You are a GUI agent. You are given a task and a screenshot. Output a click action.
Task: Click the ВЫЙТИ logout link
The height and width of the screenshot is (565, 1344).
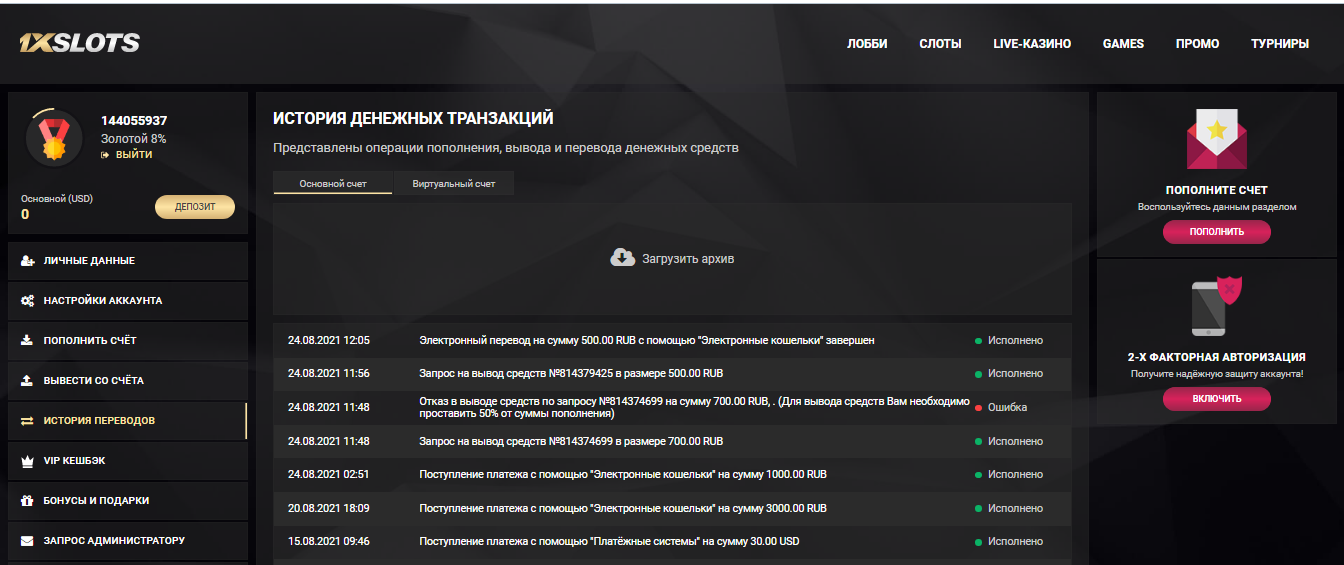pyautogui.click(x=134, y=155)
